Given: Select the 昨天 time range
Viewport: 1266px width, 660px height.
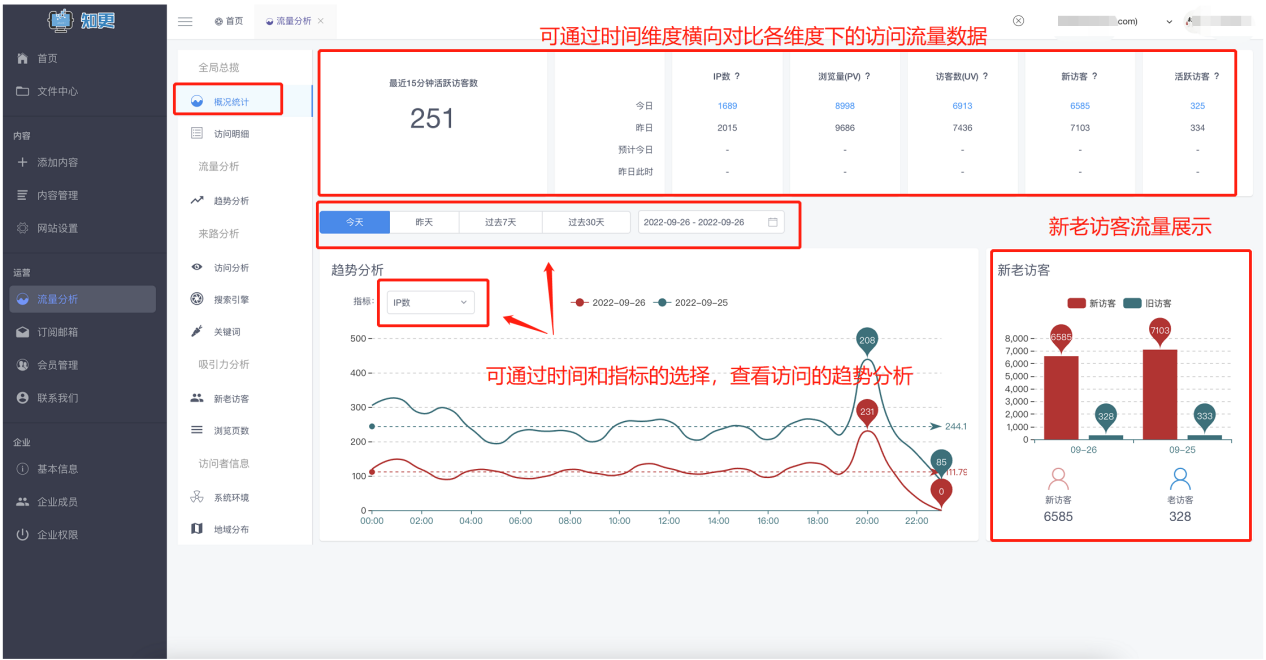Looking at the screenshot, I should tap(424, 222).
